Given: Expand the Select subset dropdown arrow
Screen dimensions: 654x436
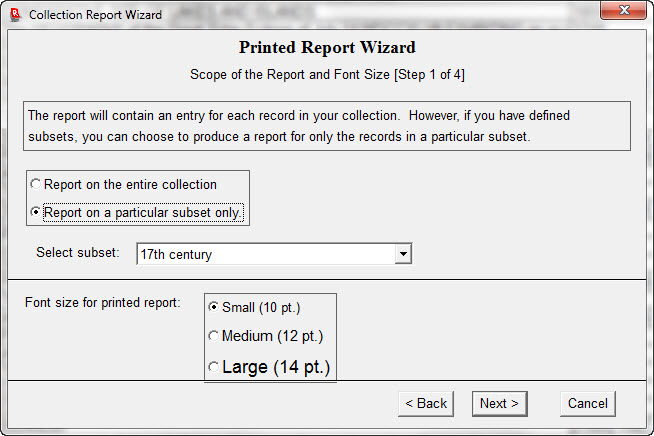Looking at the screenshot, I should (403, 255).
